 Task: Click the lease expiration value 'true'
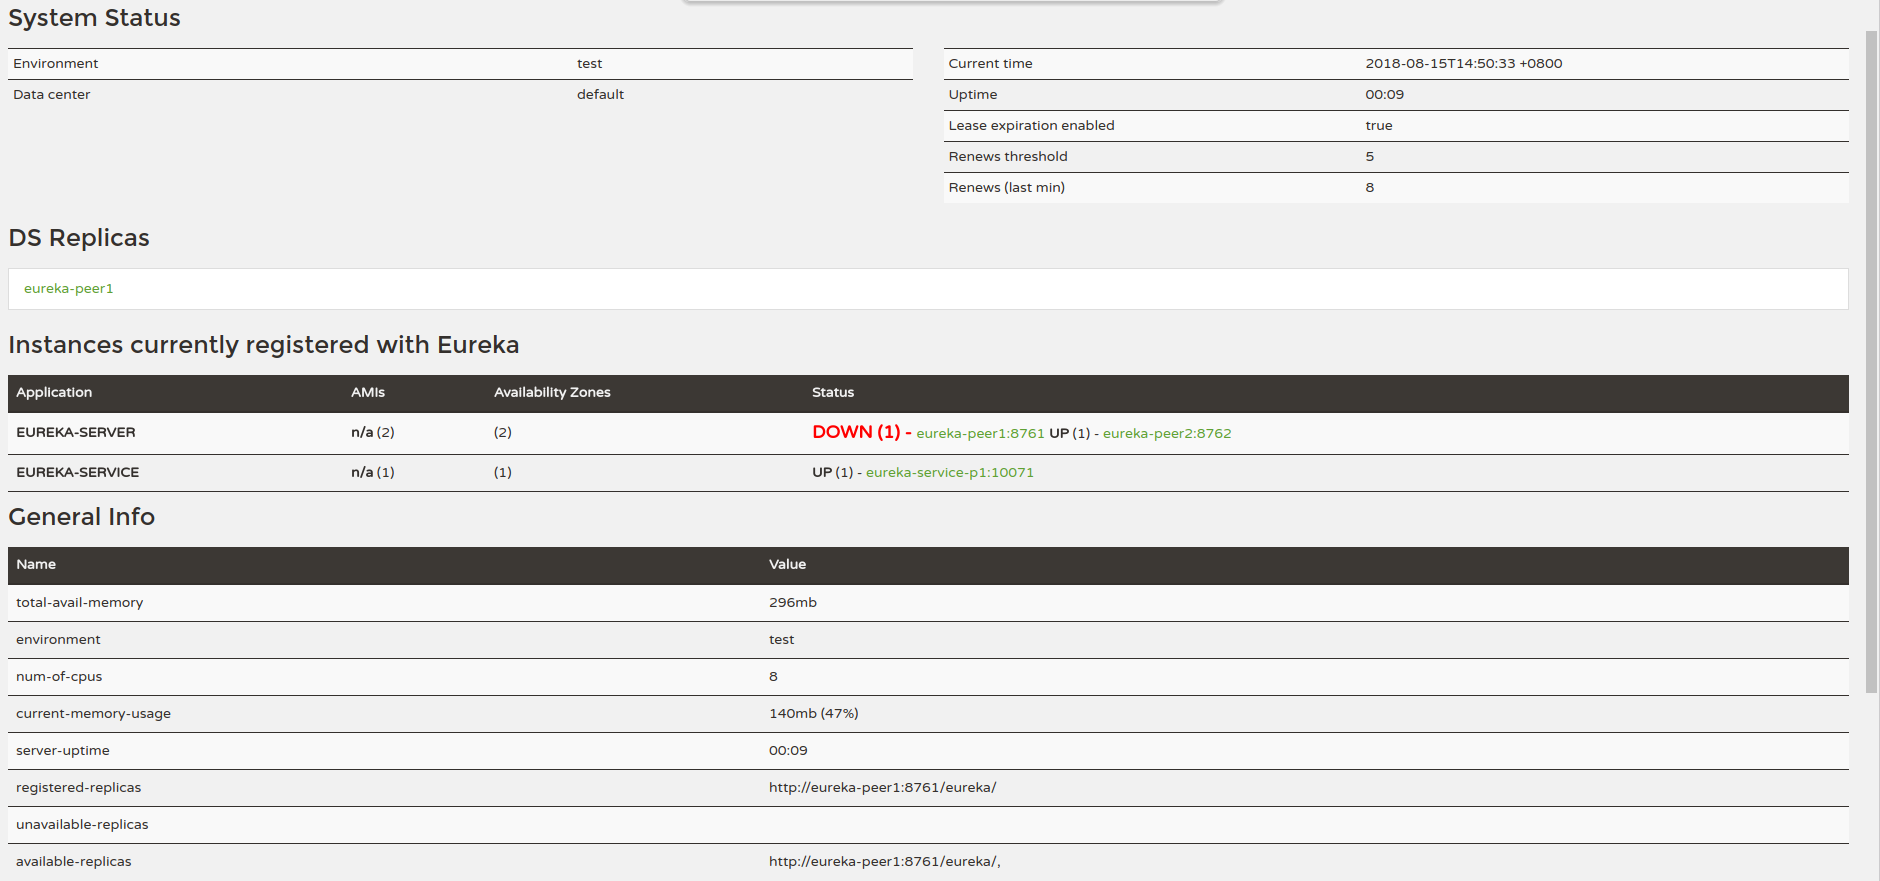1379,125
